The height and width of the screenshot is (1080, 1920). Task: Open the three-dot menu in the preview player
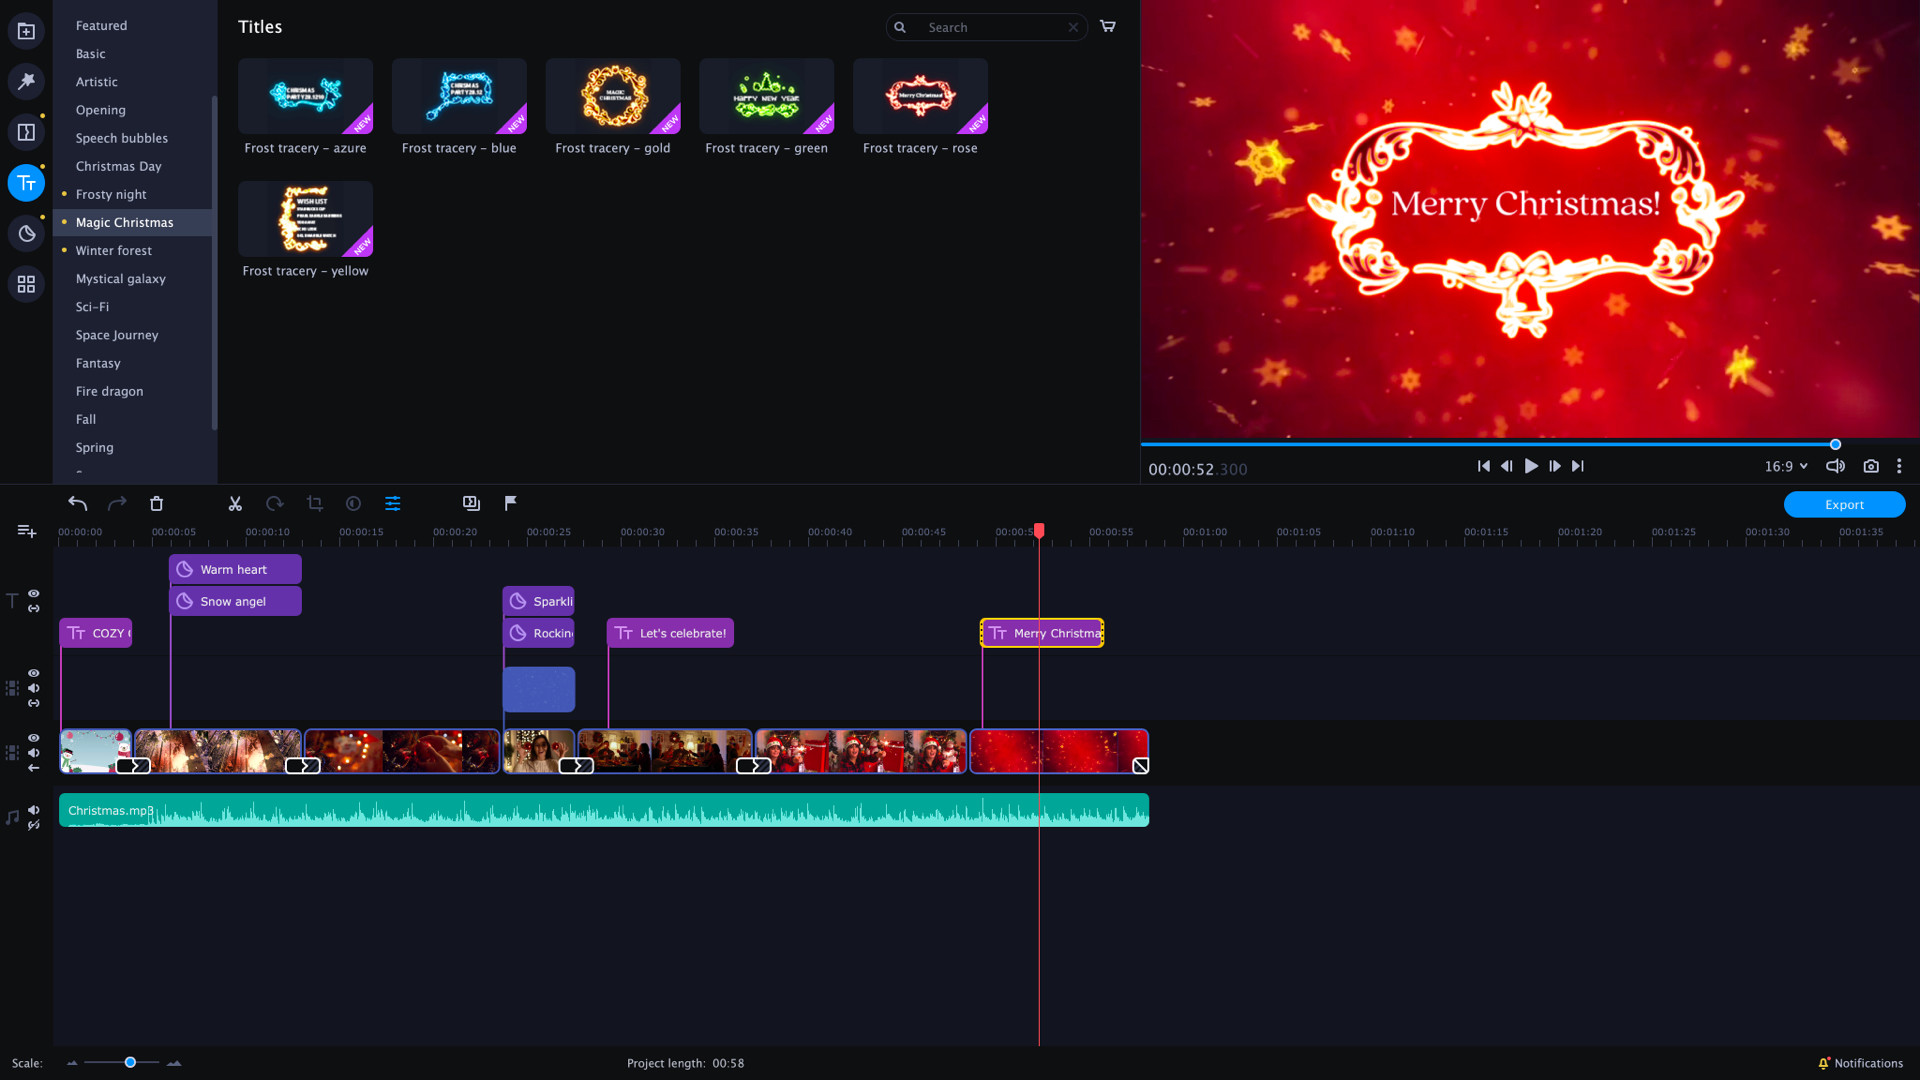[x=1899, y=466]
